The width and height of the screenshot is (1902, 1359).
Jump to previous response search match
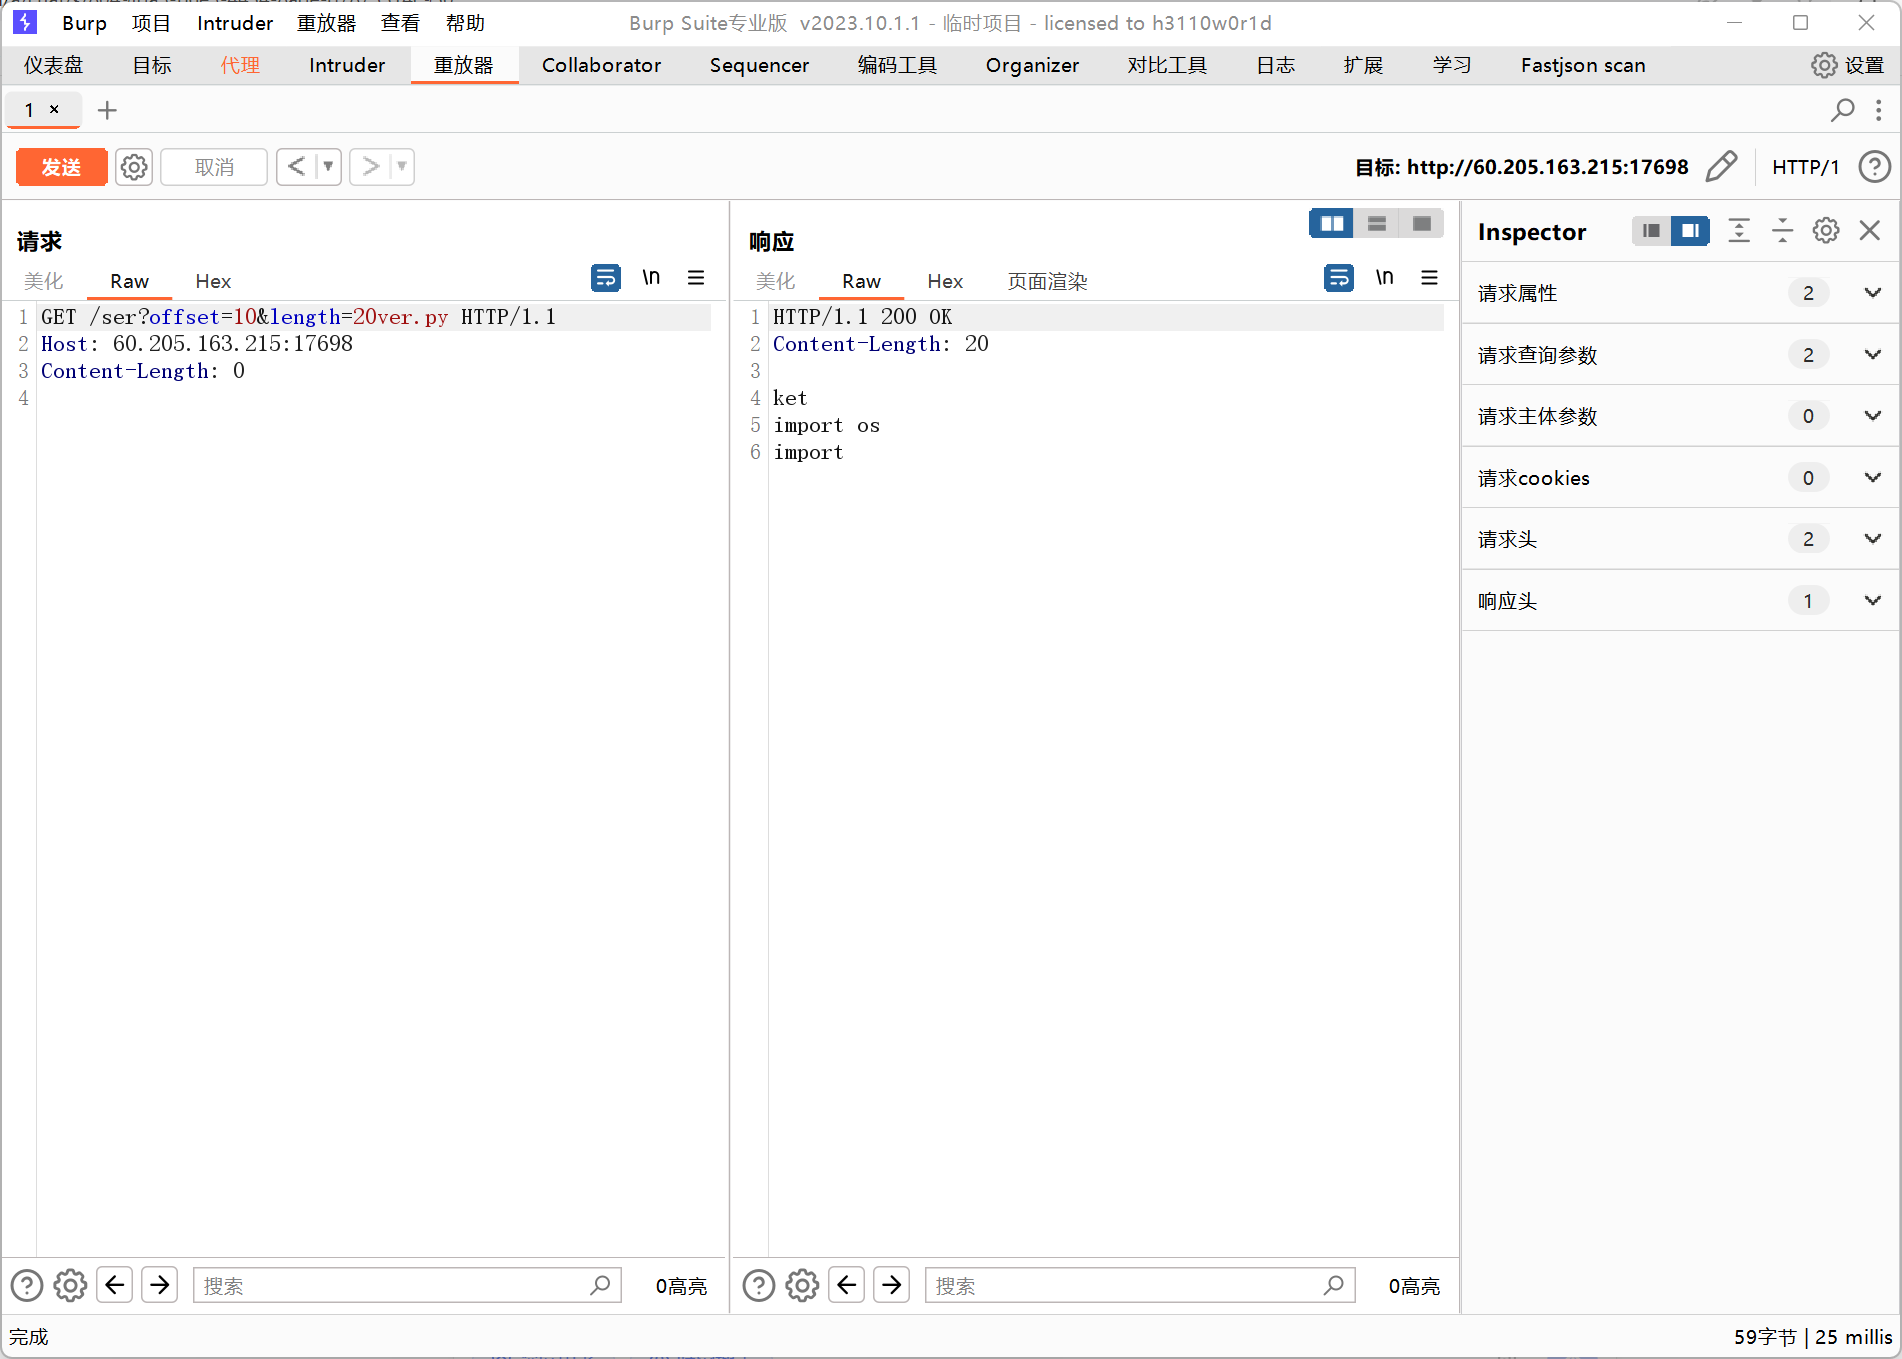tap(847, 1284)
